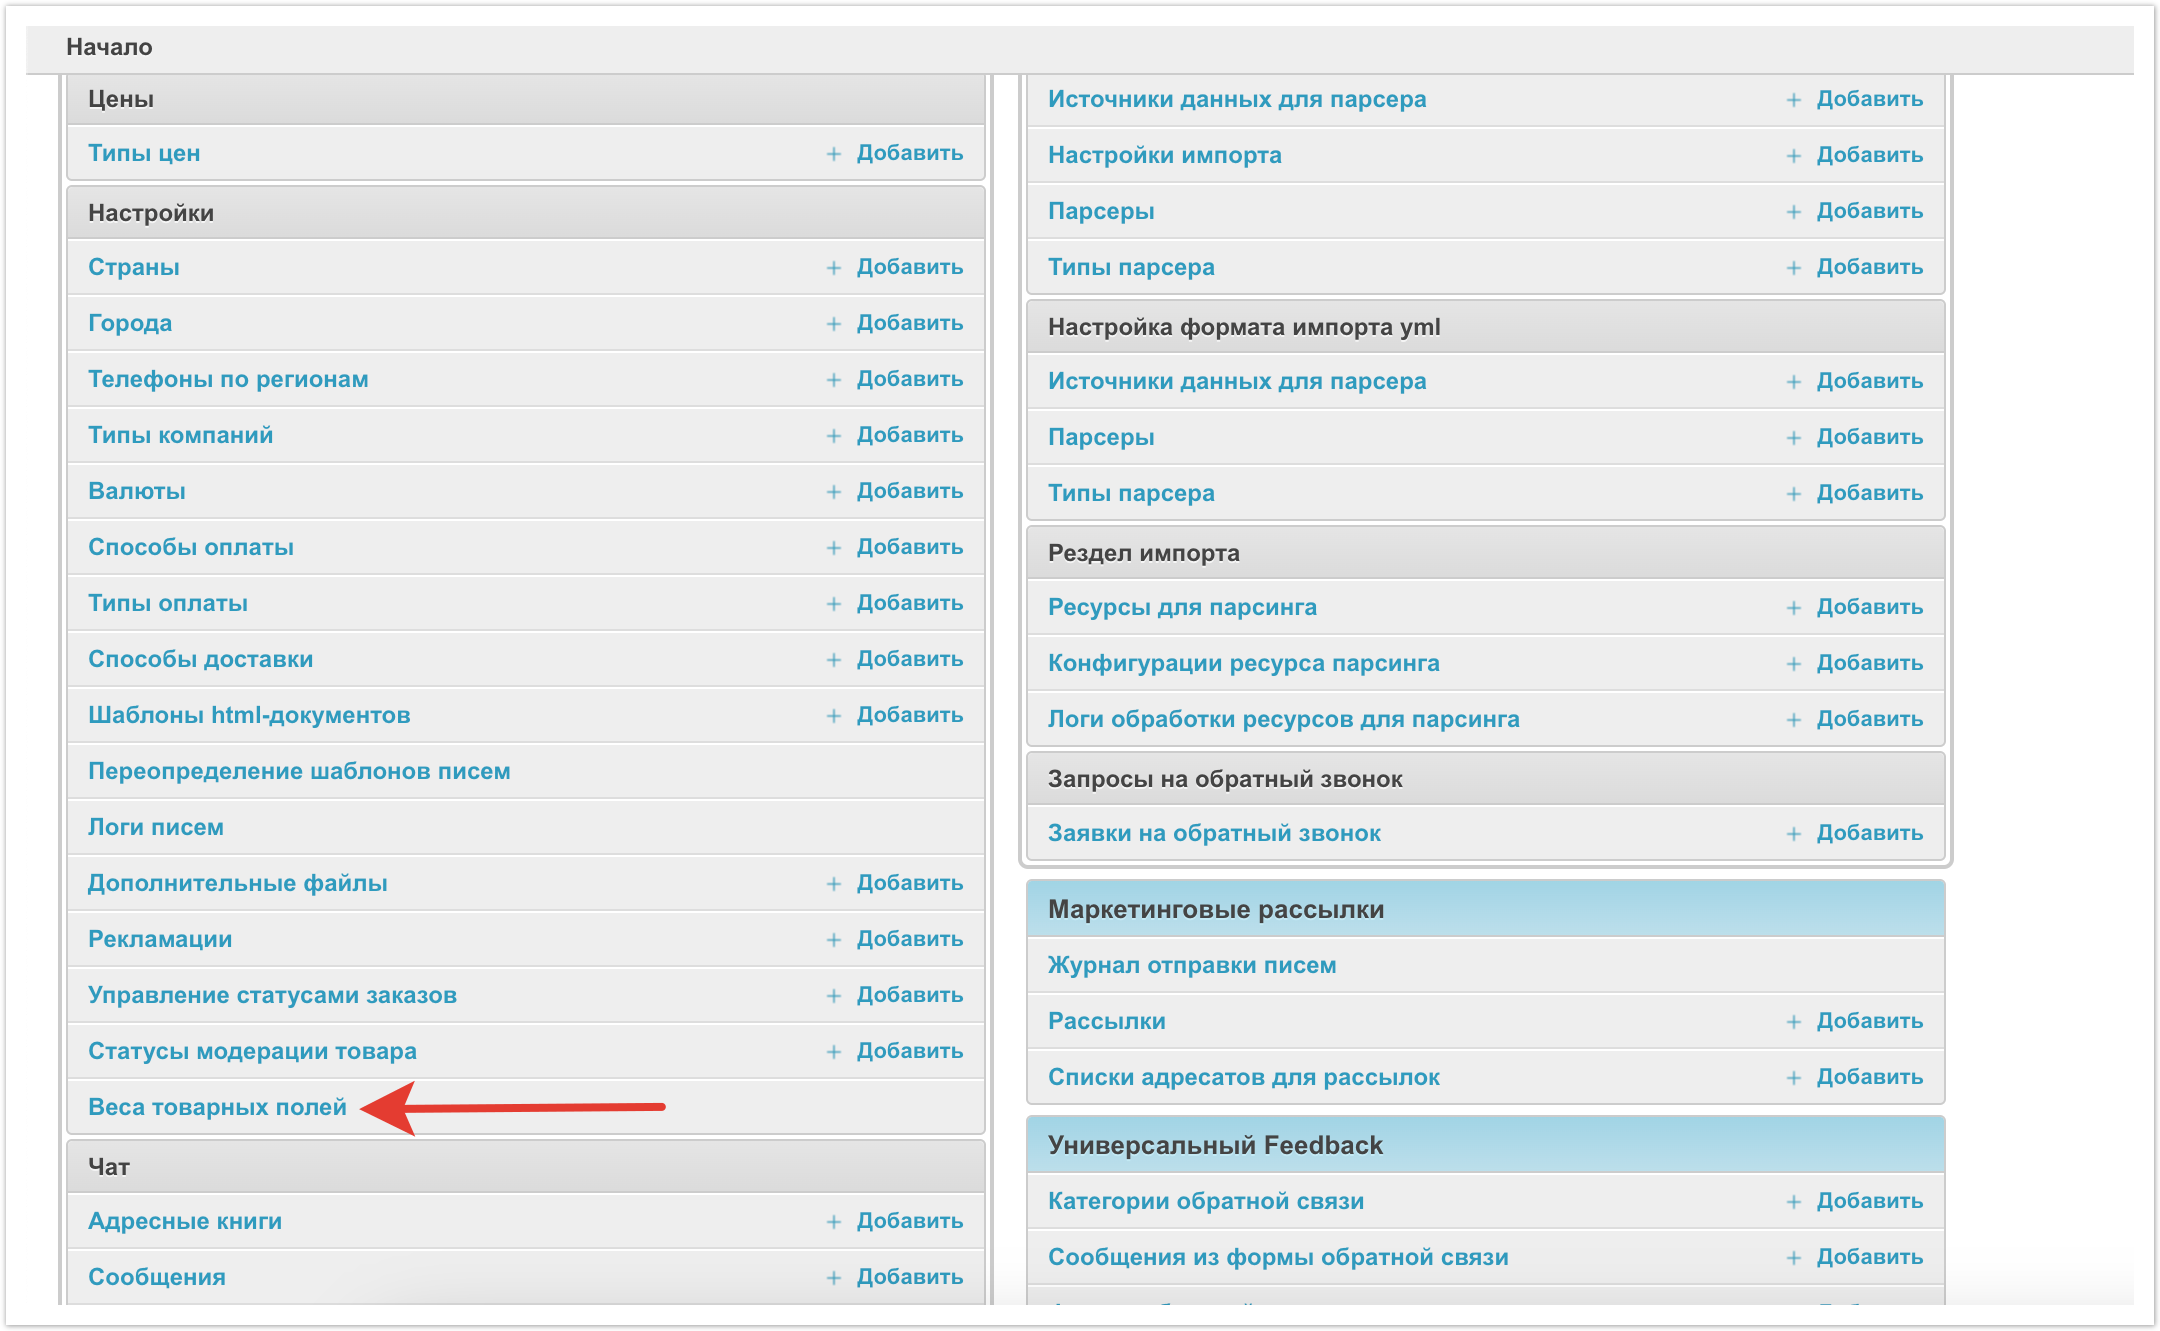This screenshot has height=1331, width=2160.
Task: Click the plus icon next to Адресные книги
Action: tap(833, 1222)
